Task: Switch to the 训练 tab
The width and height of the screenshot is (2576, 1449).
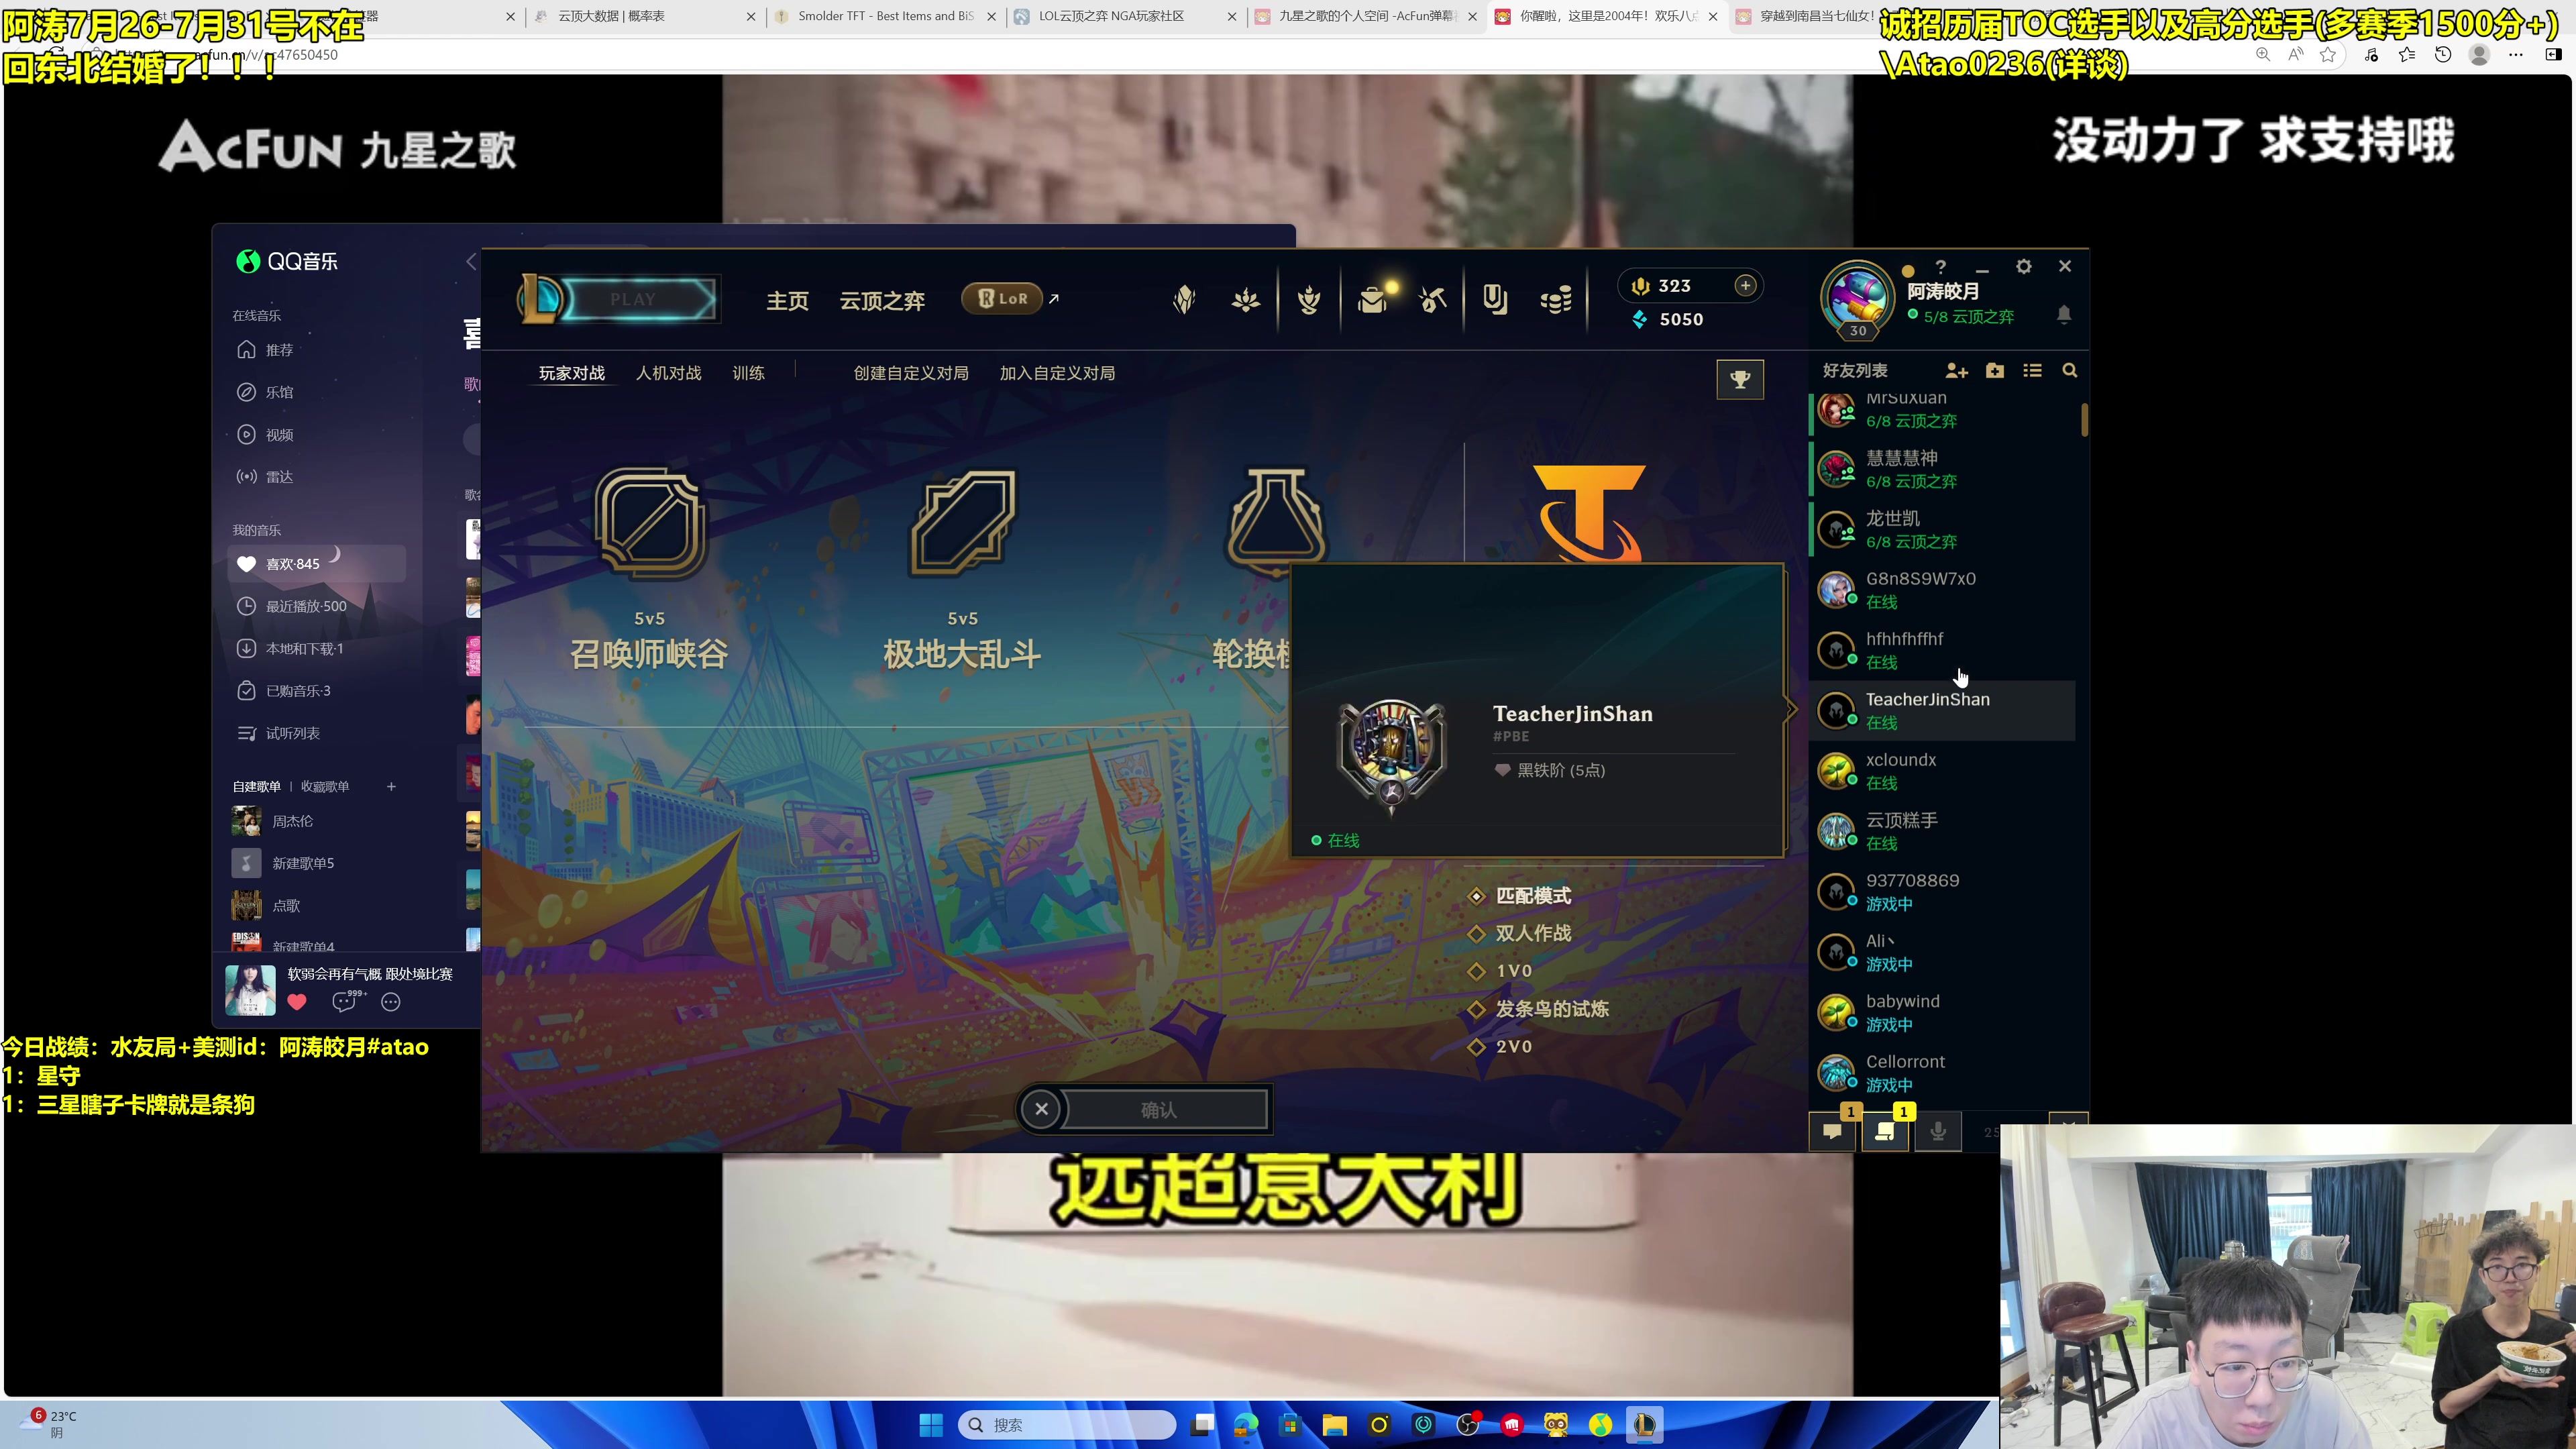Action: tap(749, 373)
